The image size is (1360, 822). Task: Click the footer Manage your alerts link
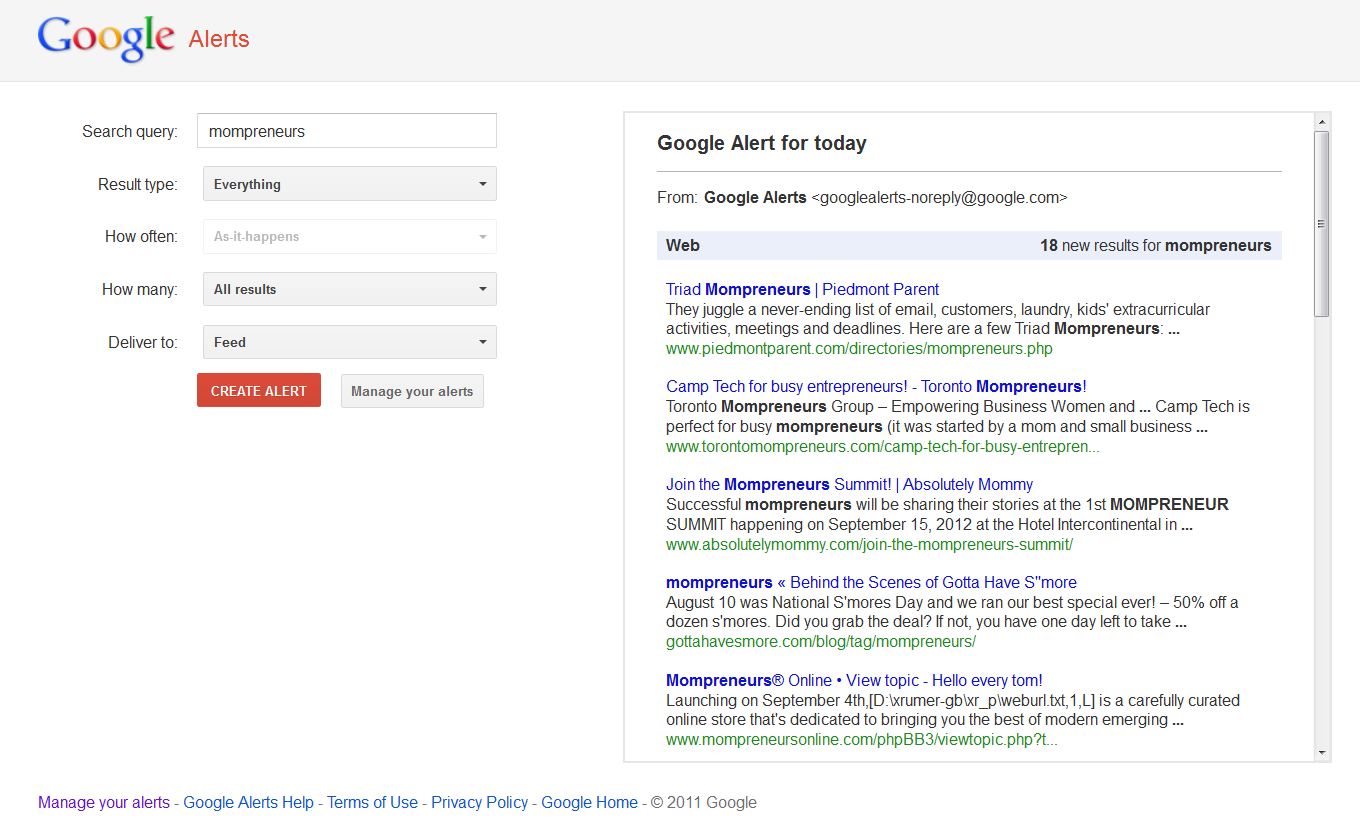tap(104, 802)
